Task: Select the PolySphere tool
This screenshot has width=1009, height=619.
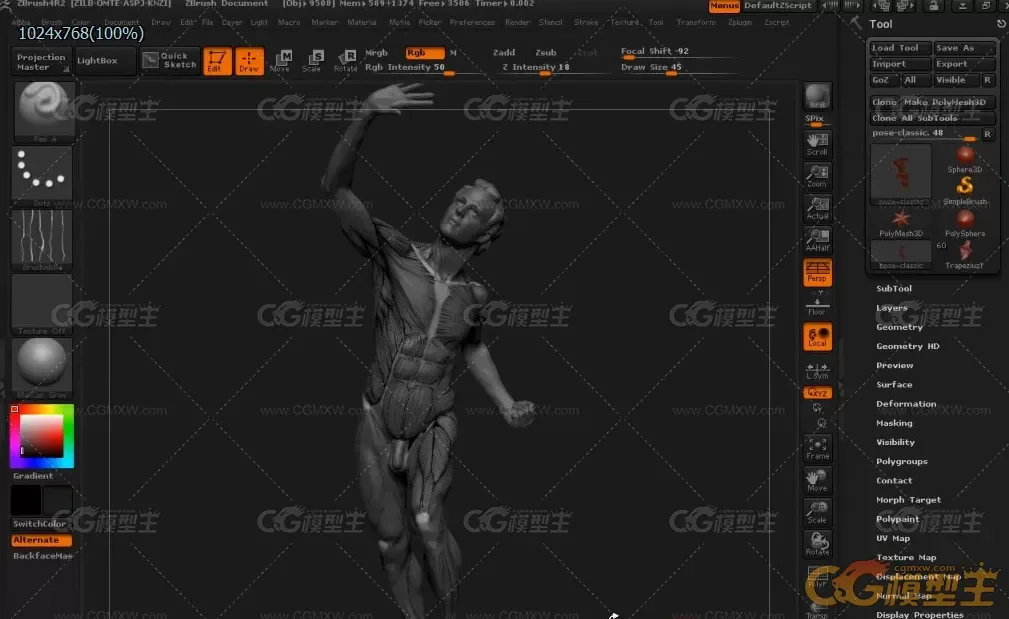Action: click(x=965, y=223)
